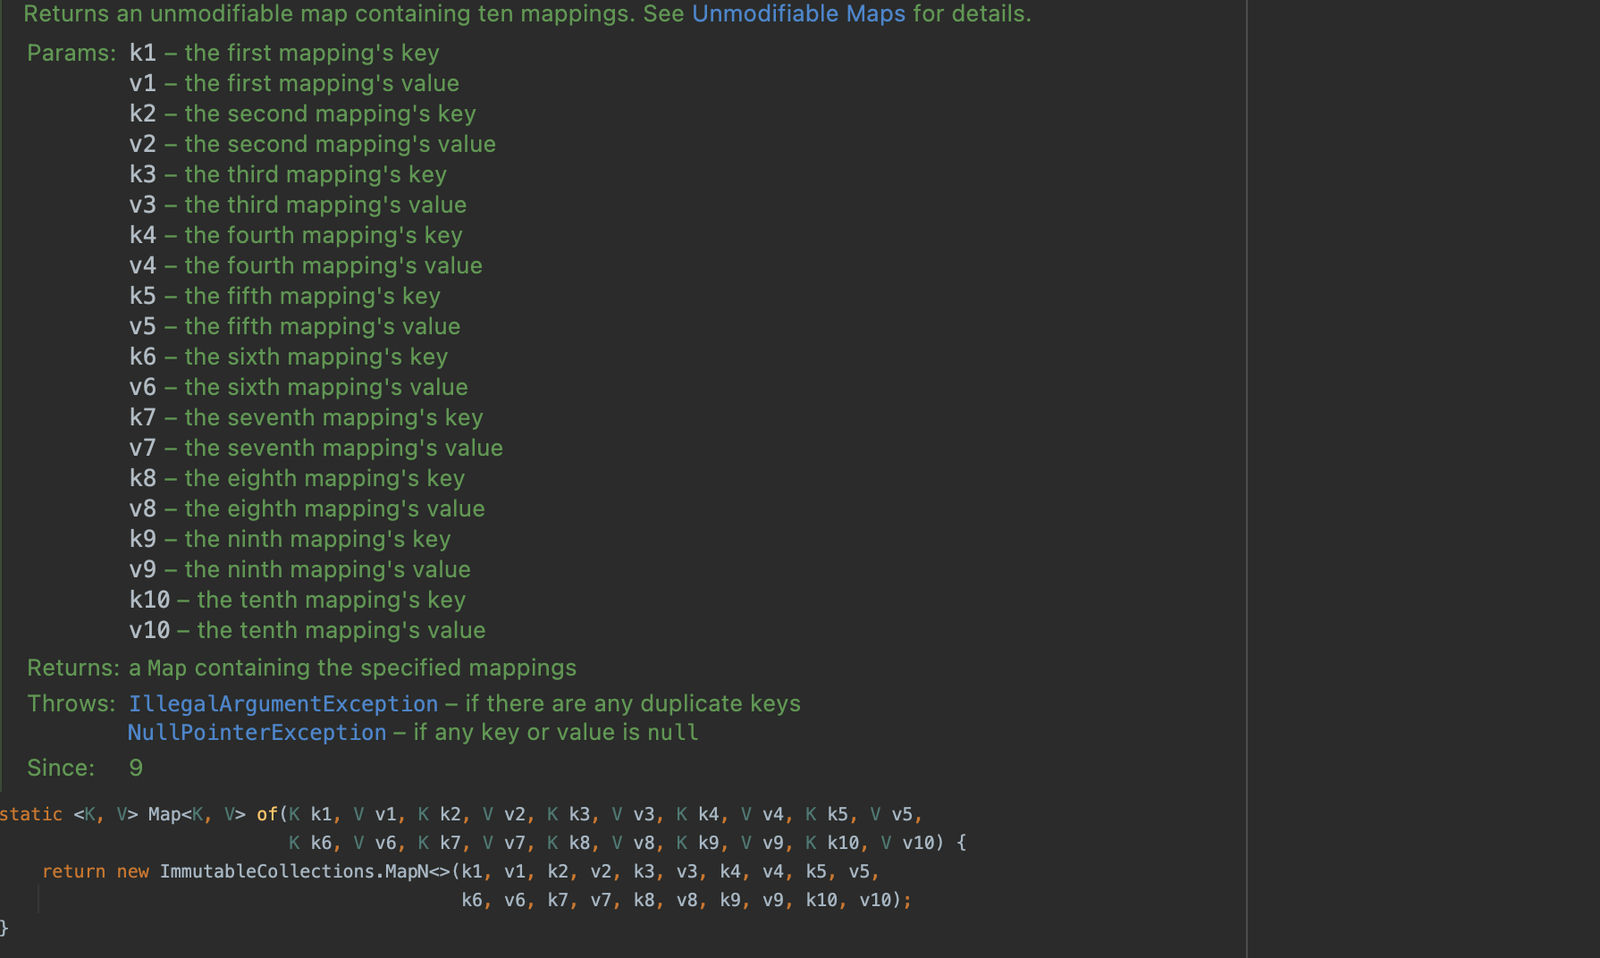Click the 'return' keyword in the code
The width and height of the screenshot is (1600, 958).
[x=73, y=872]
